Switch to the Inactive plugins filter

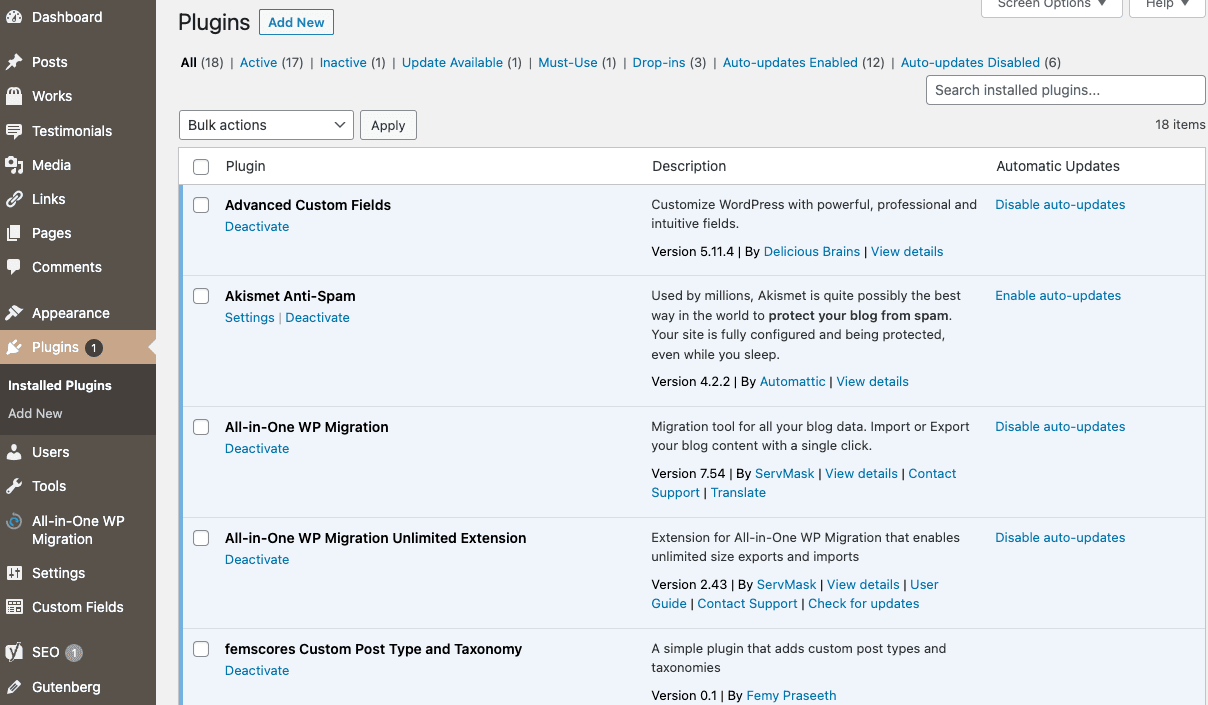pos(343,62)
